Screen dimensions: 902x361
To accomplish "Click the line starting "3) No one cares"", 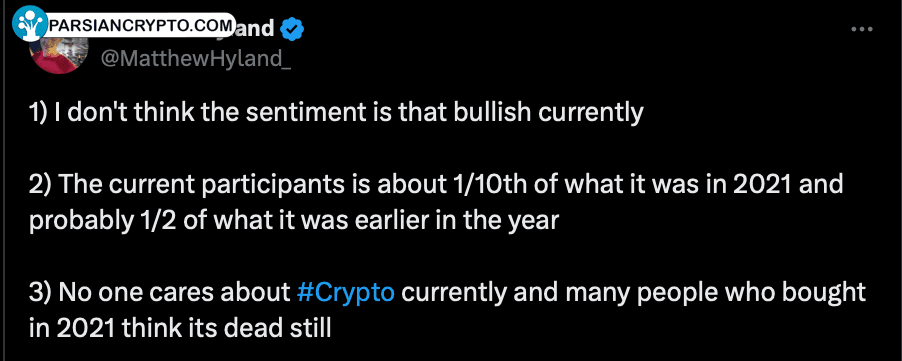I will (447, 293).
